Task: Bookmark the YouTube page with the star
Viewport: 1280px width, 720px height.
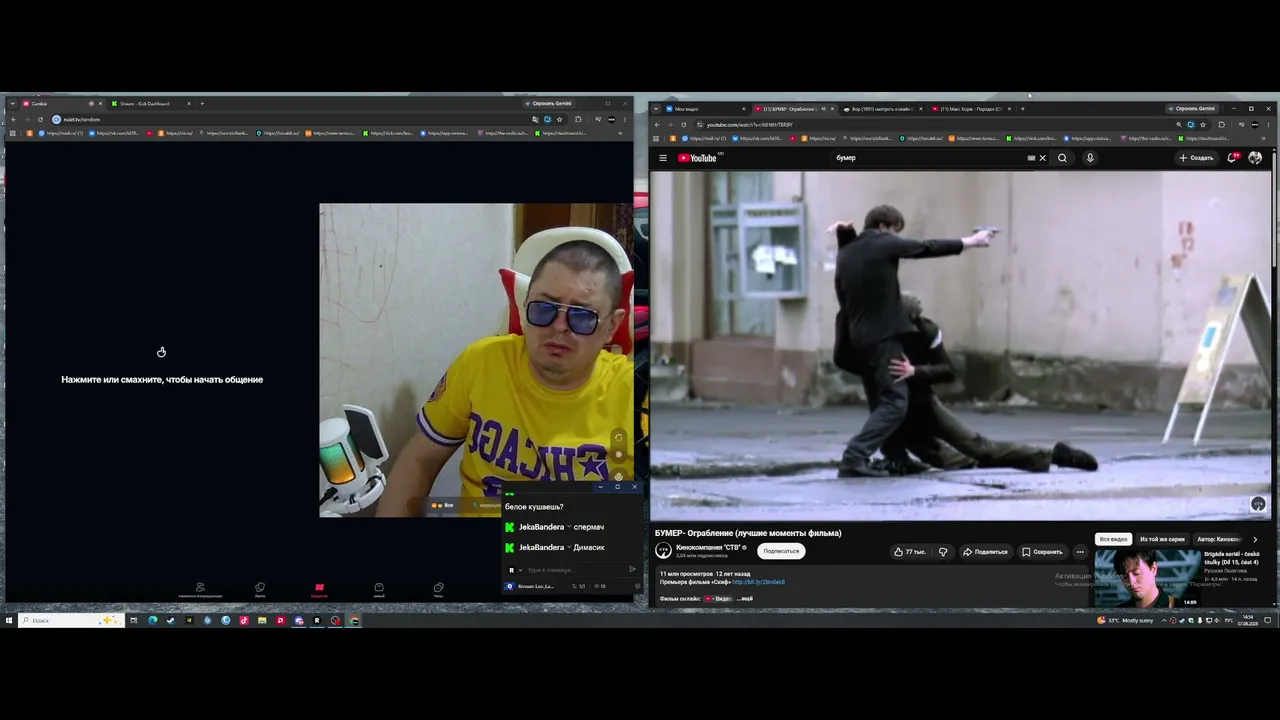Action: click(1204, 125)
